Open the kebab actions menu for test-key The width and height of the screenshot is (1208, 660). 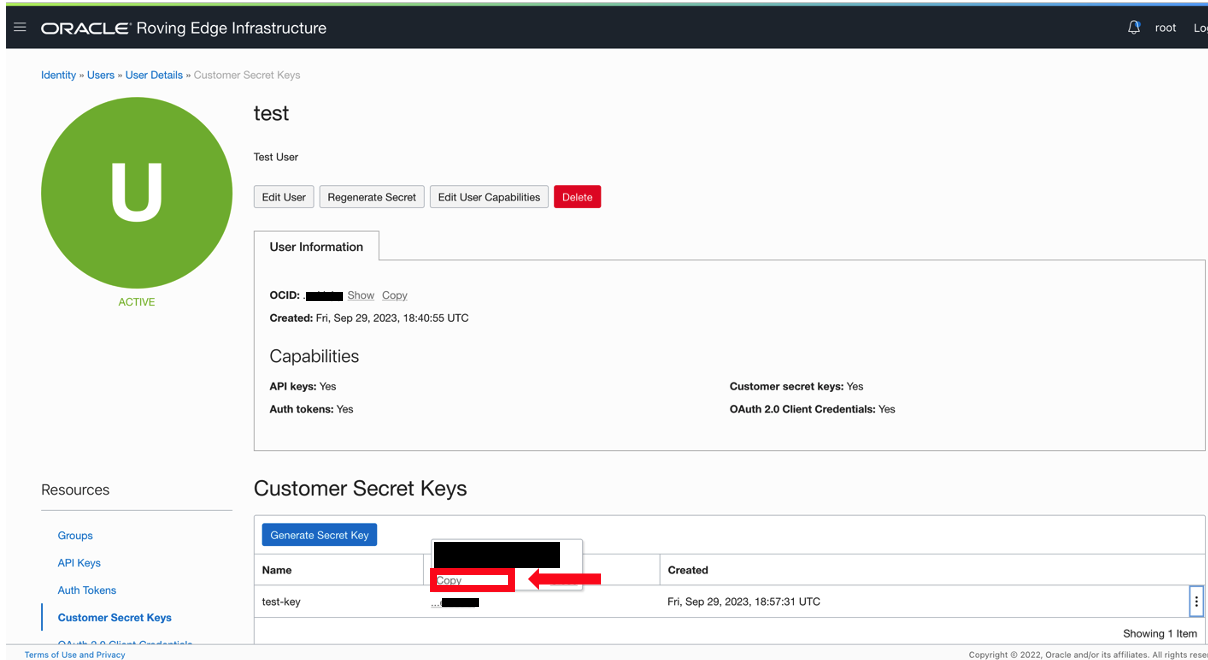pos(1196,601)
